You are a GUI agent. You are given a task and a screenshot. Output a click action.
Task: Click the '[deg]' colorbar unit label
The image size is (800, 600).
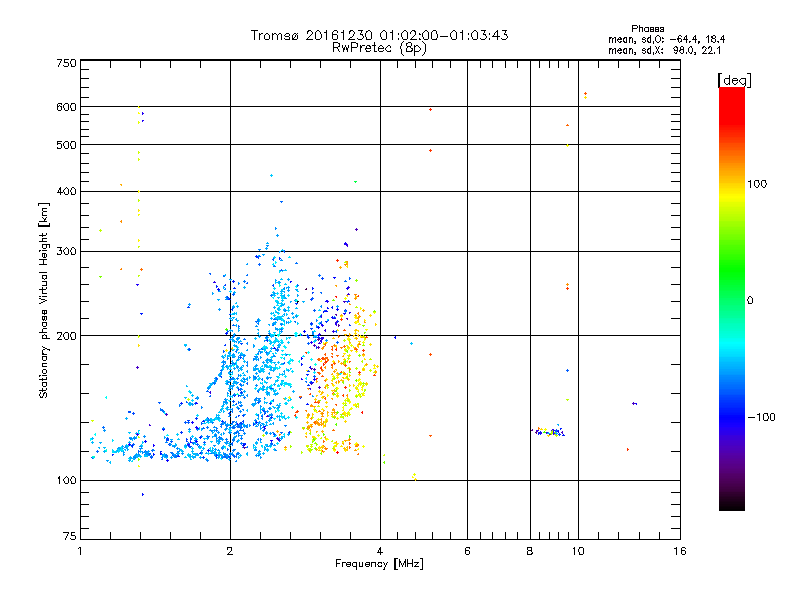734,80
